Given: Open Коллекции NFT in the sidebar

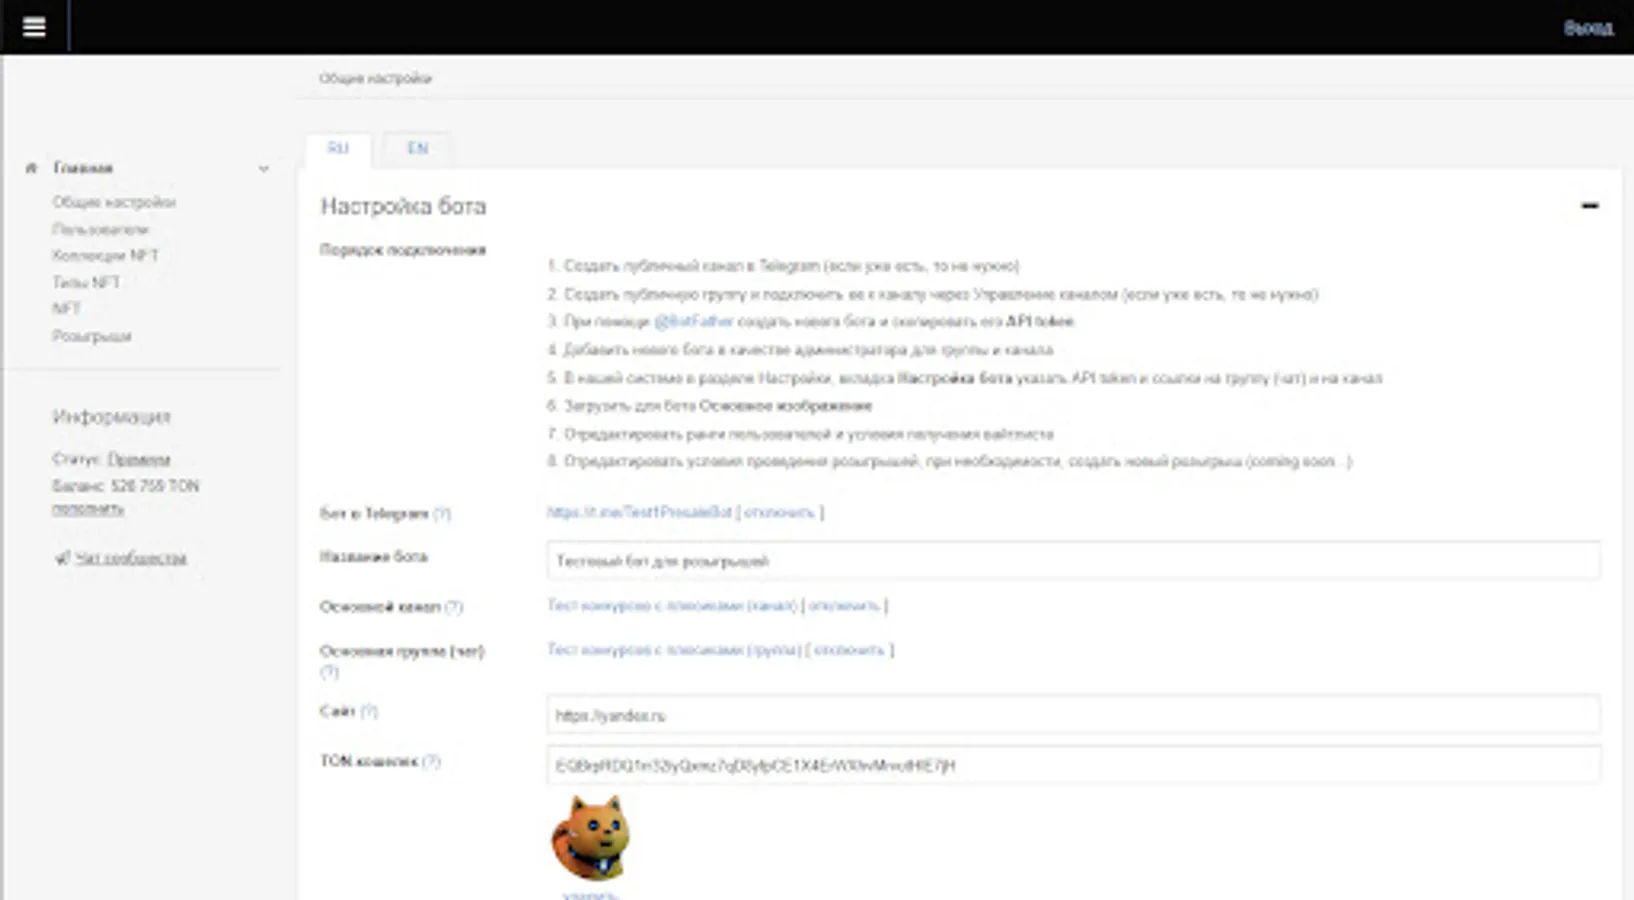Looking at the screenshot, I should click(x=105, y=256).
